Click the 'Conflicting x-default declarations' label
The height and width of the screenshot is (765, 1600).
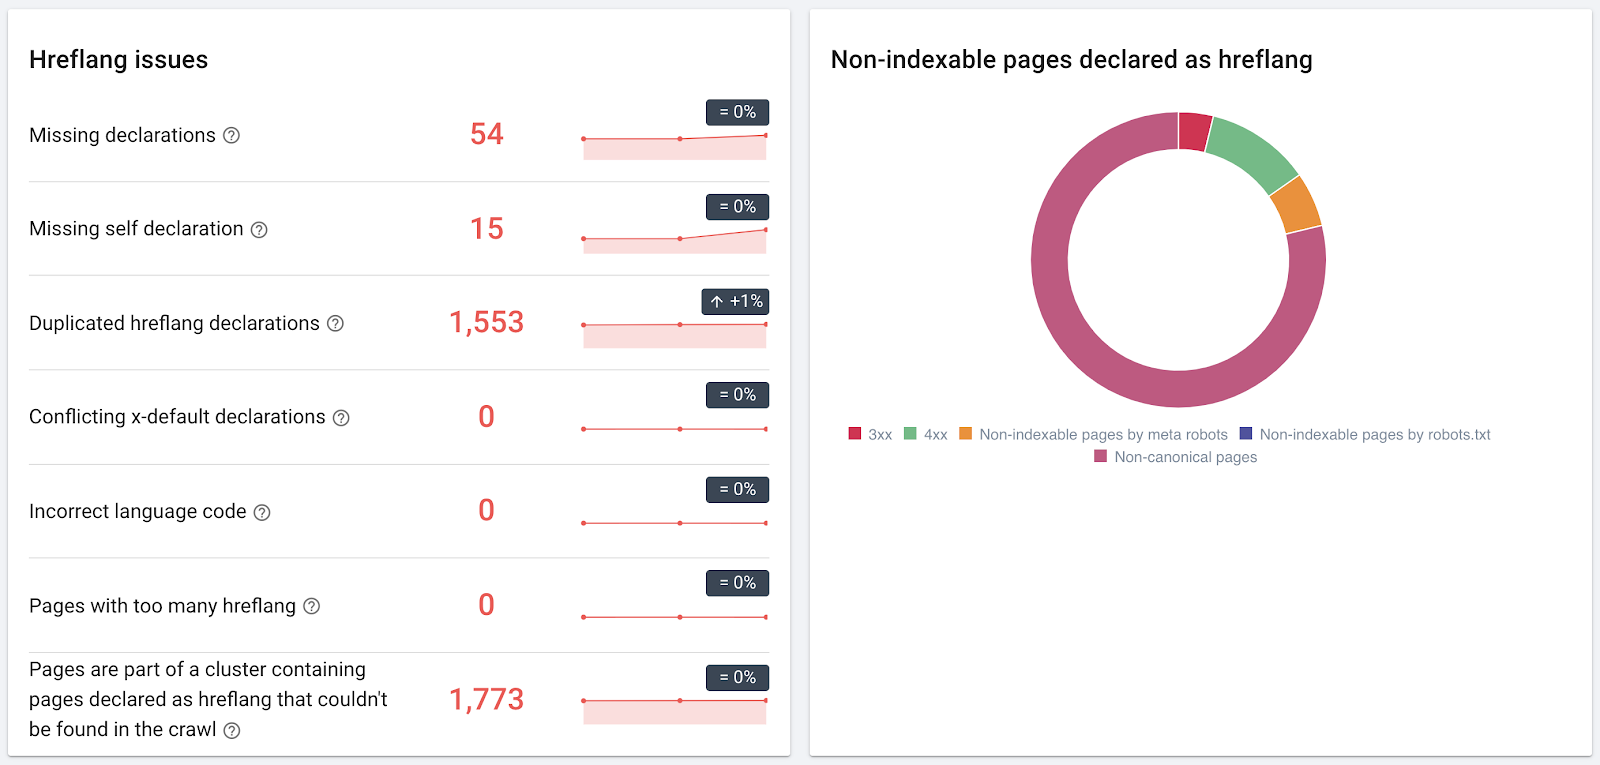(x=177, y=417)
